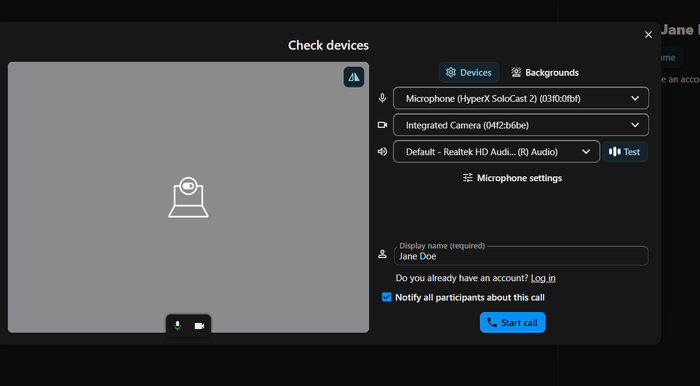Open the Integrated Camera dropdown
Viewport: 700px width, 386px height.
tap(521, 125)
